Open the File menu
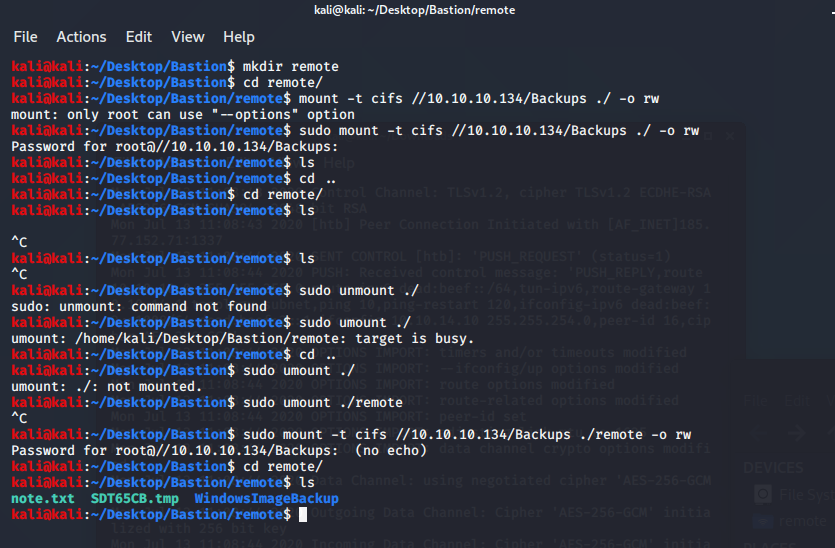 point(25,37)
